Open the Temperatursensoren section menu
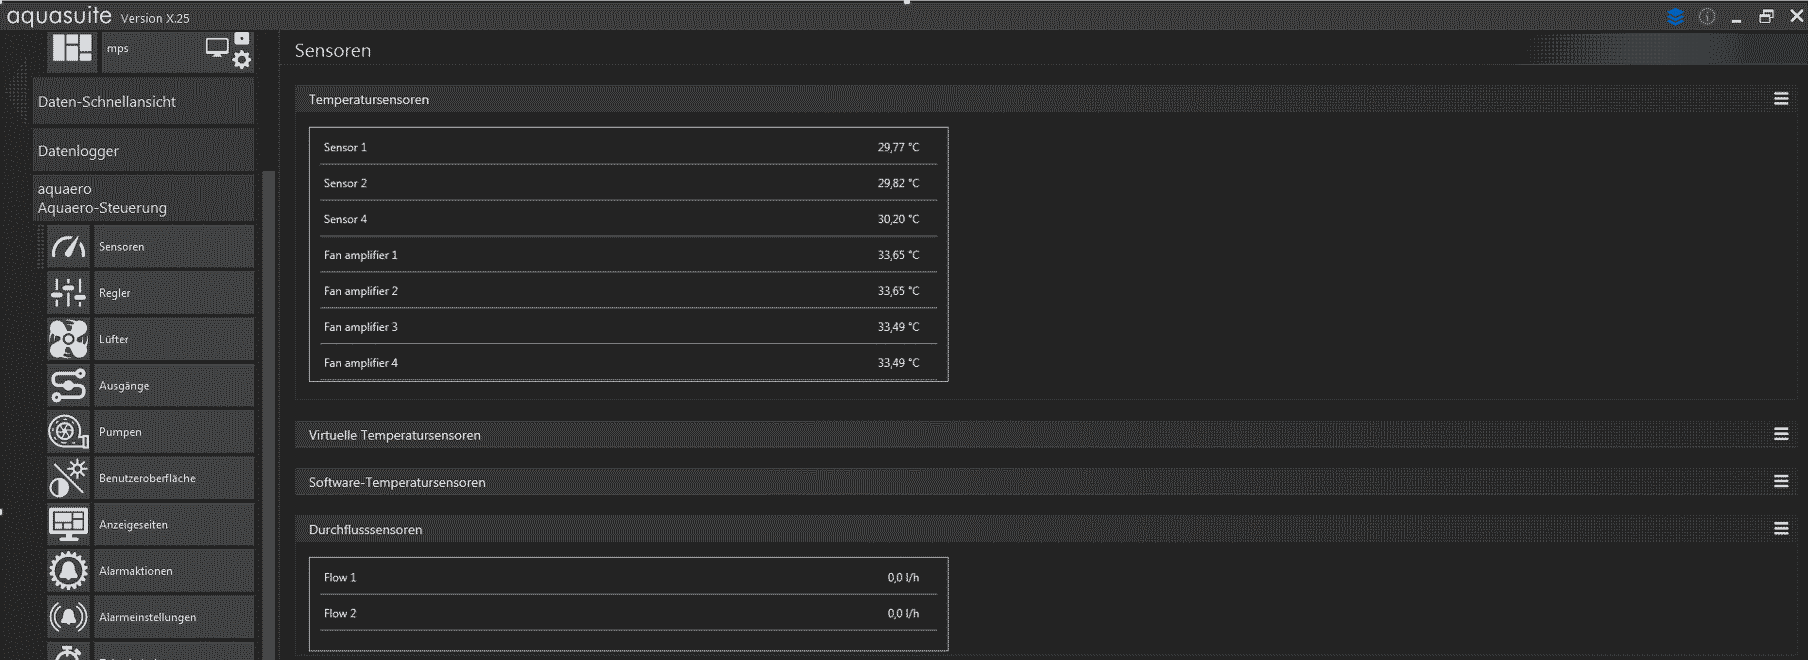Image resolution: width=1808 pixels, height=660 pixels. coord(1781,99)
